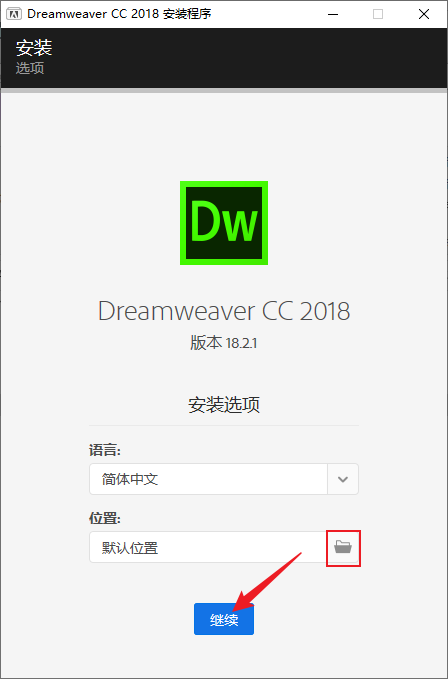Click the 安装 header title

pos(34,47)
